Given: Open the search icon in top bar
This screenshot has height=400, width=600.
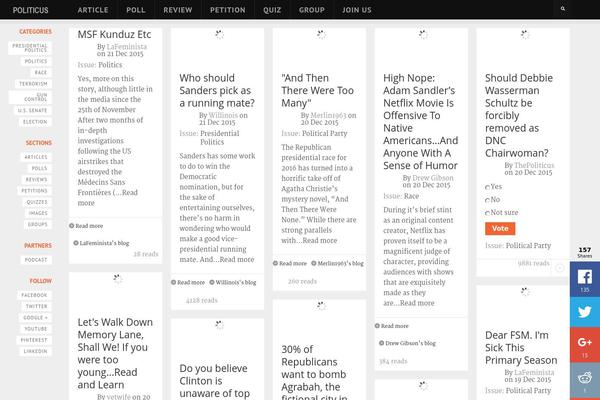Looking at the screenshot, I should (563, 9).
